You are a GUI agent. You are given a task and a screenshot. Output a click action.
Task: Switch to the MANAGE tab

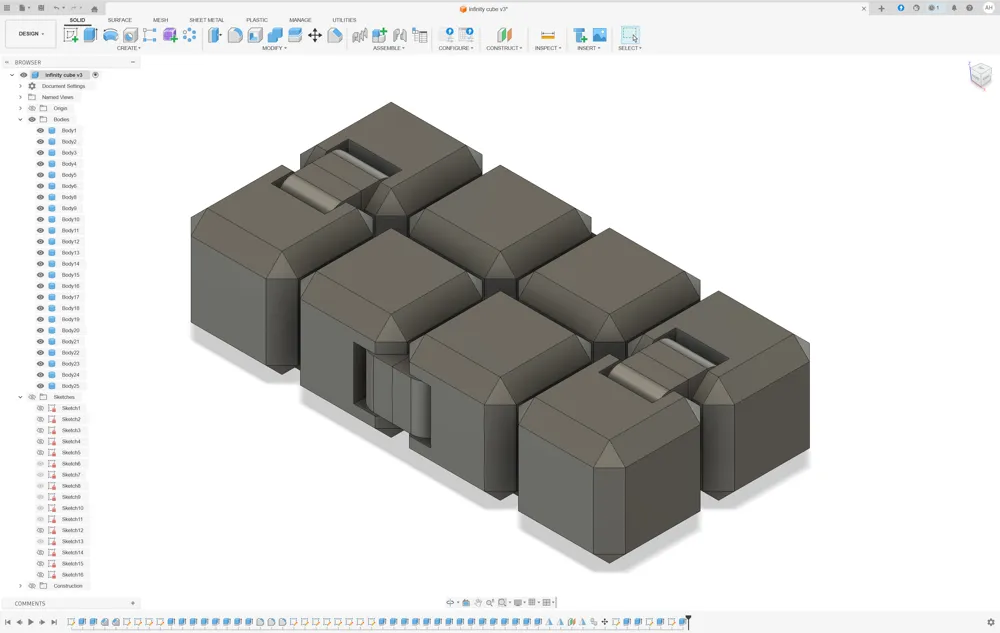[x=300, y=20]
